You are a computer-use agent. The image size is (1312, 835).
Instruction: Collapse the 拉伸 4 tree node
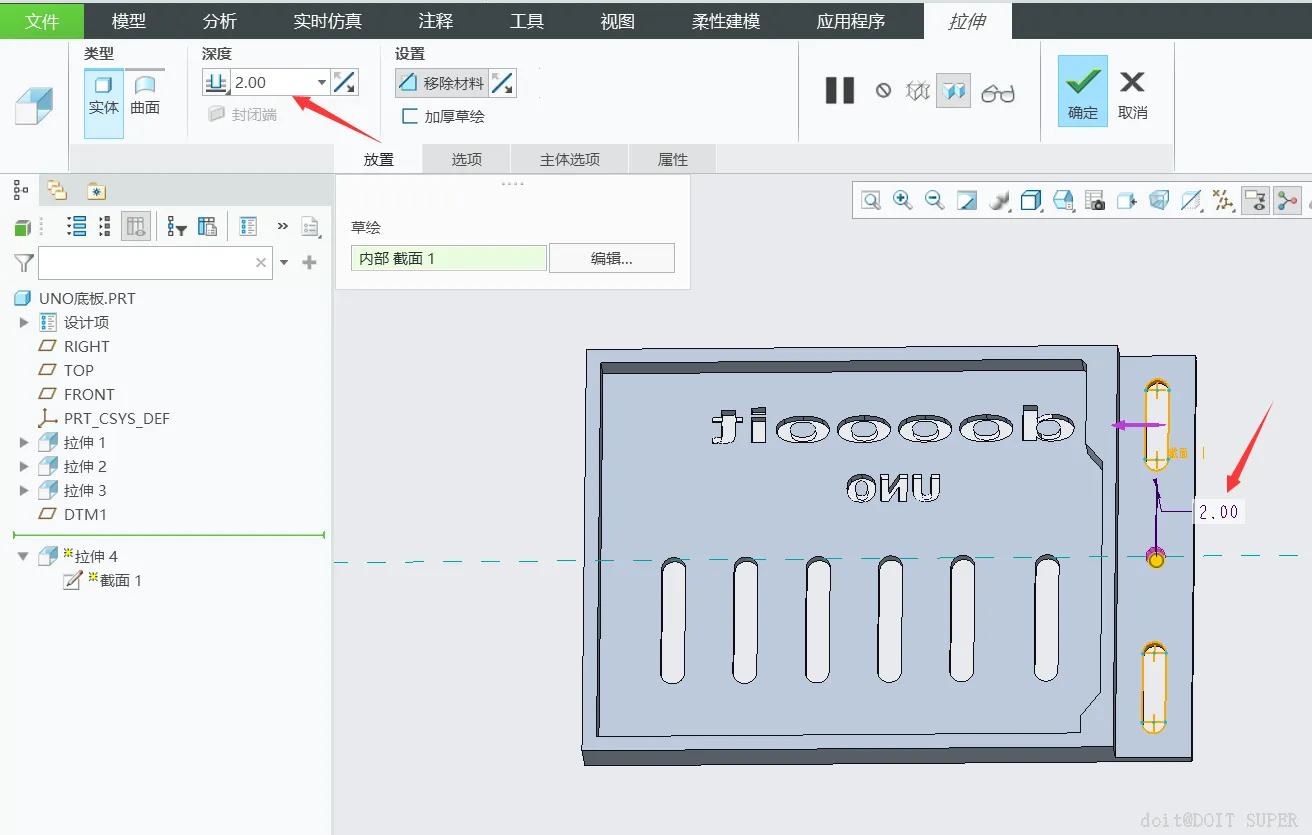24,557
